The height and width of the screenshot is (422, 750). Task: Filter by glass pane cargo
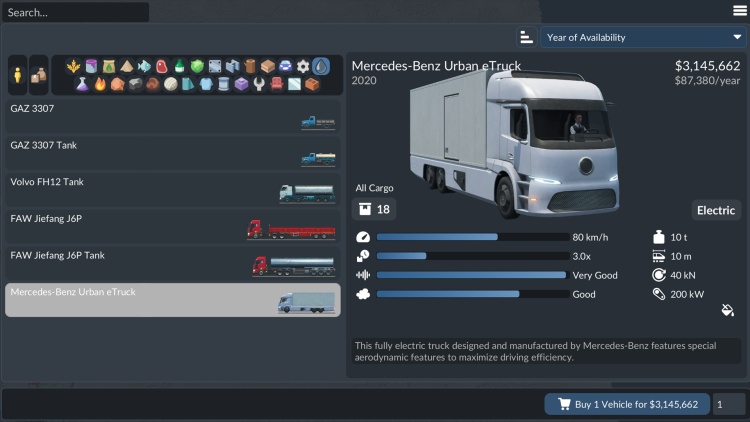[295, 84]
